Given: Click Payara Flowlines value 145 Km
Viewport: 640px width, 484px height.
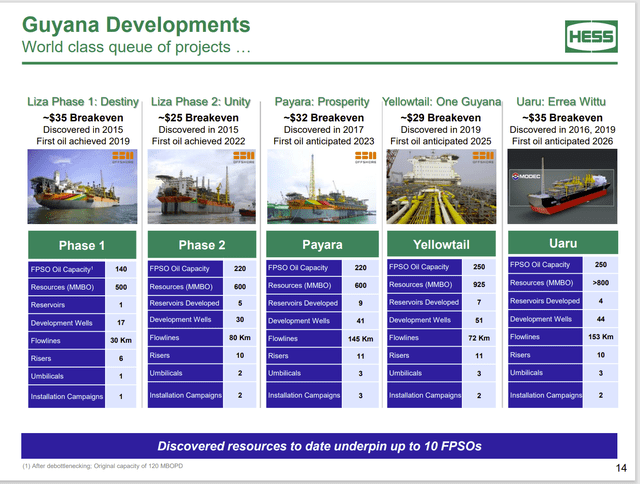Looking at the screenshot, I should coord(360,339).
